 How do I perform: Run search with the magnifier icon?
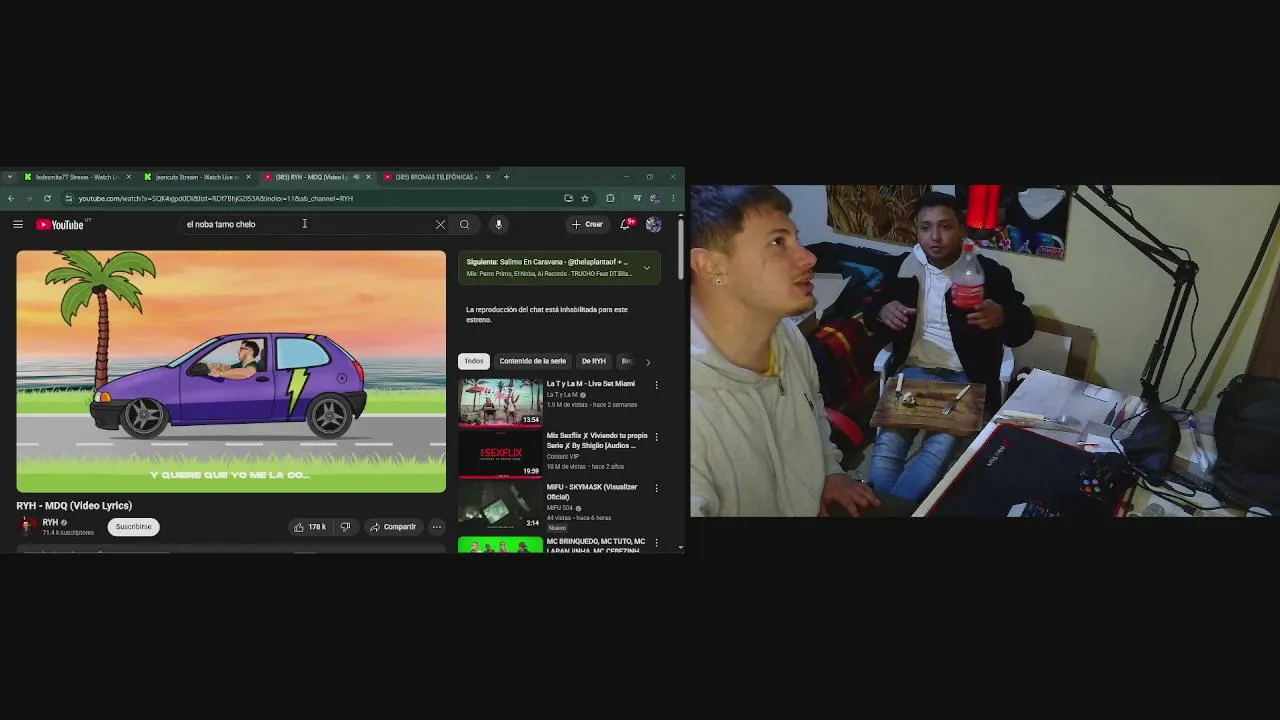[x=464, y=224]
